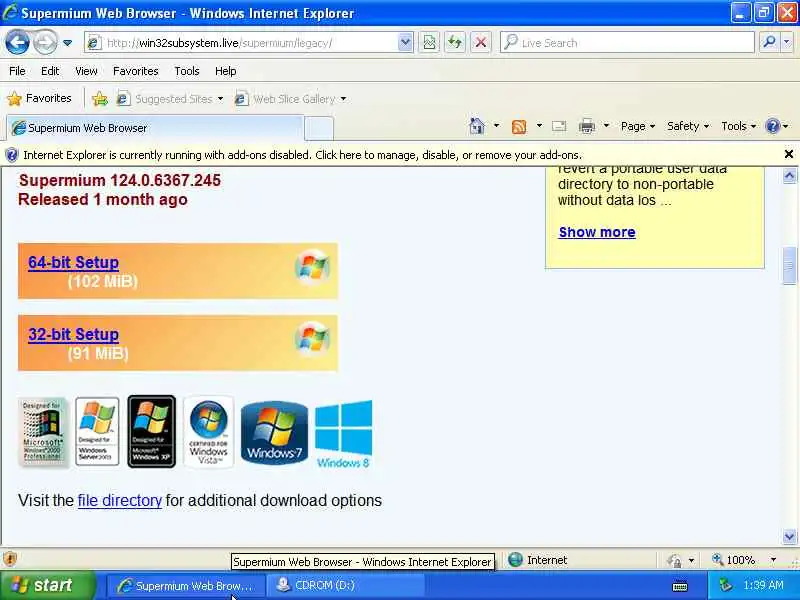
Task: Click the Back navigation arrow button
Action: coord(18,42)
